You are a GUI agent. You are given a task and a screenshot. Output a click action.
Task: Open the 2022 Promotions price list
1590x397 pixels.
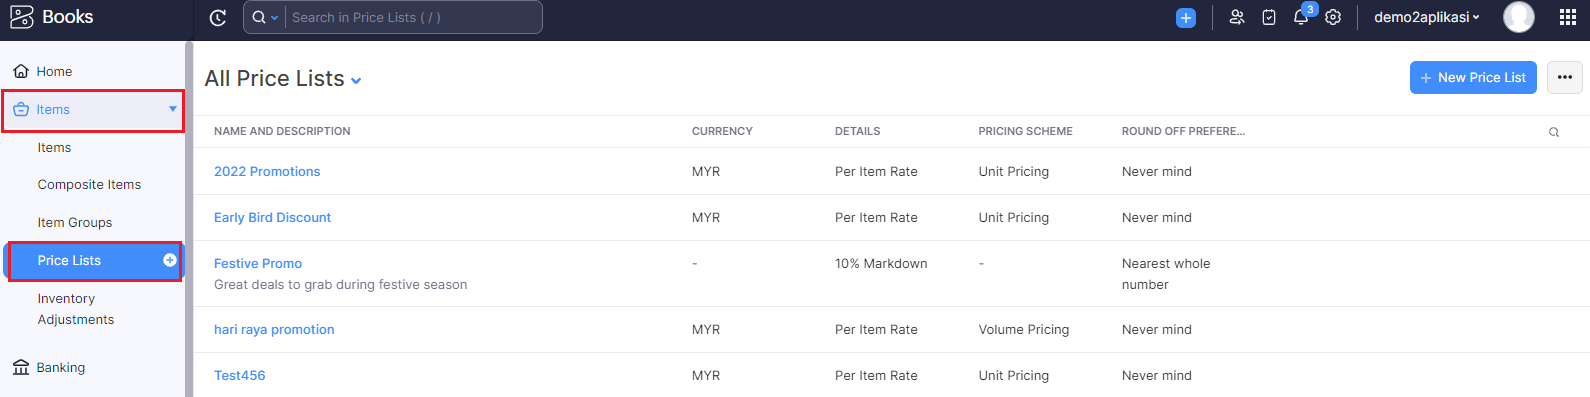click(267, 172)
